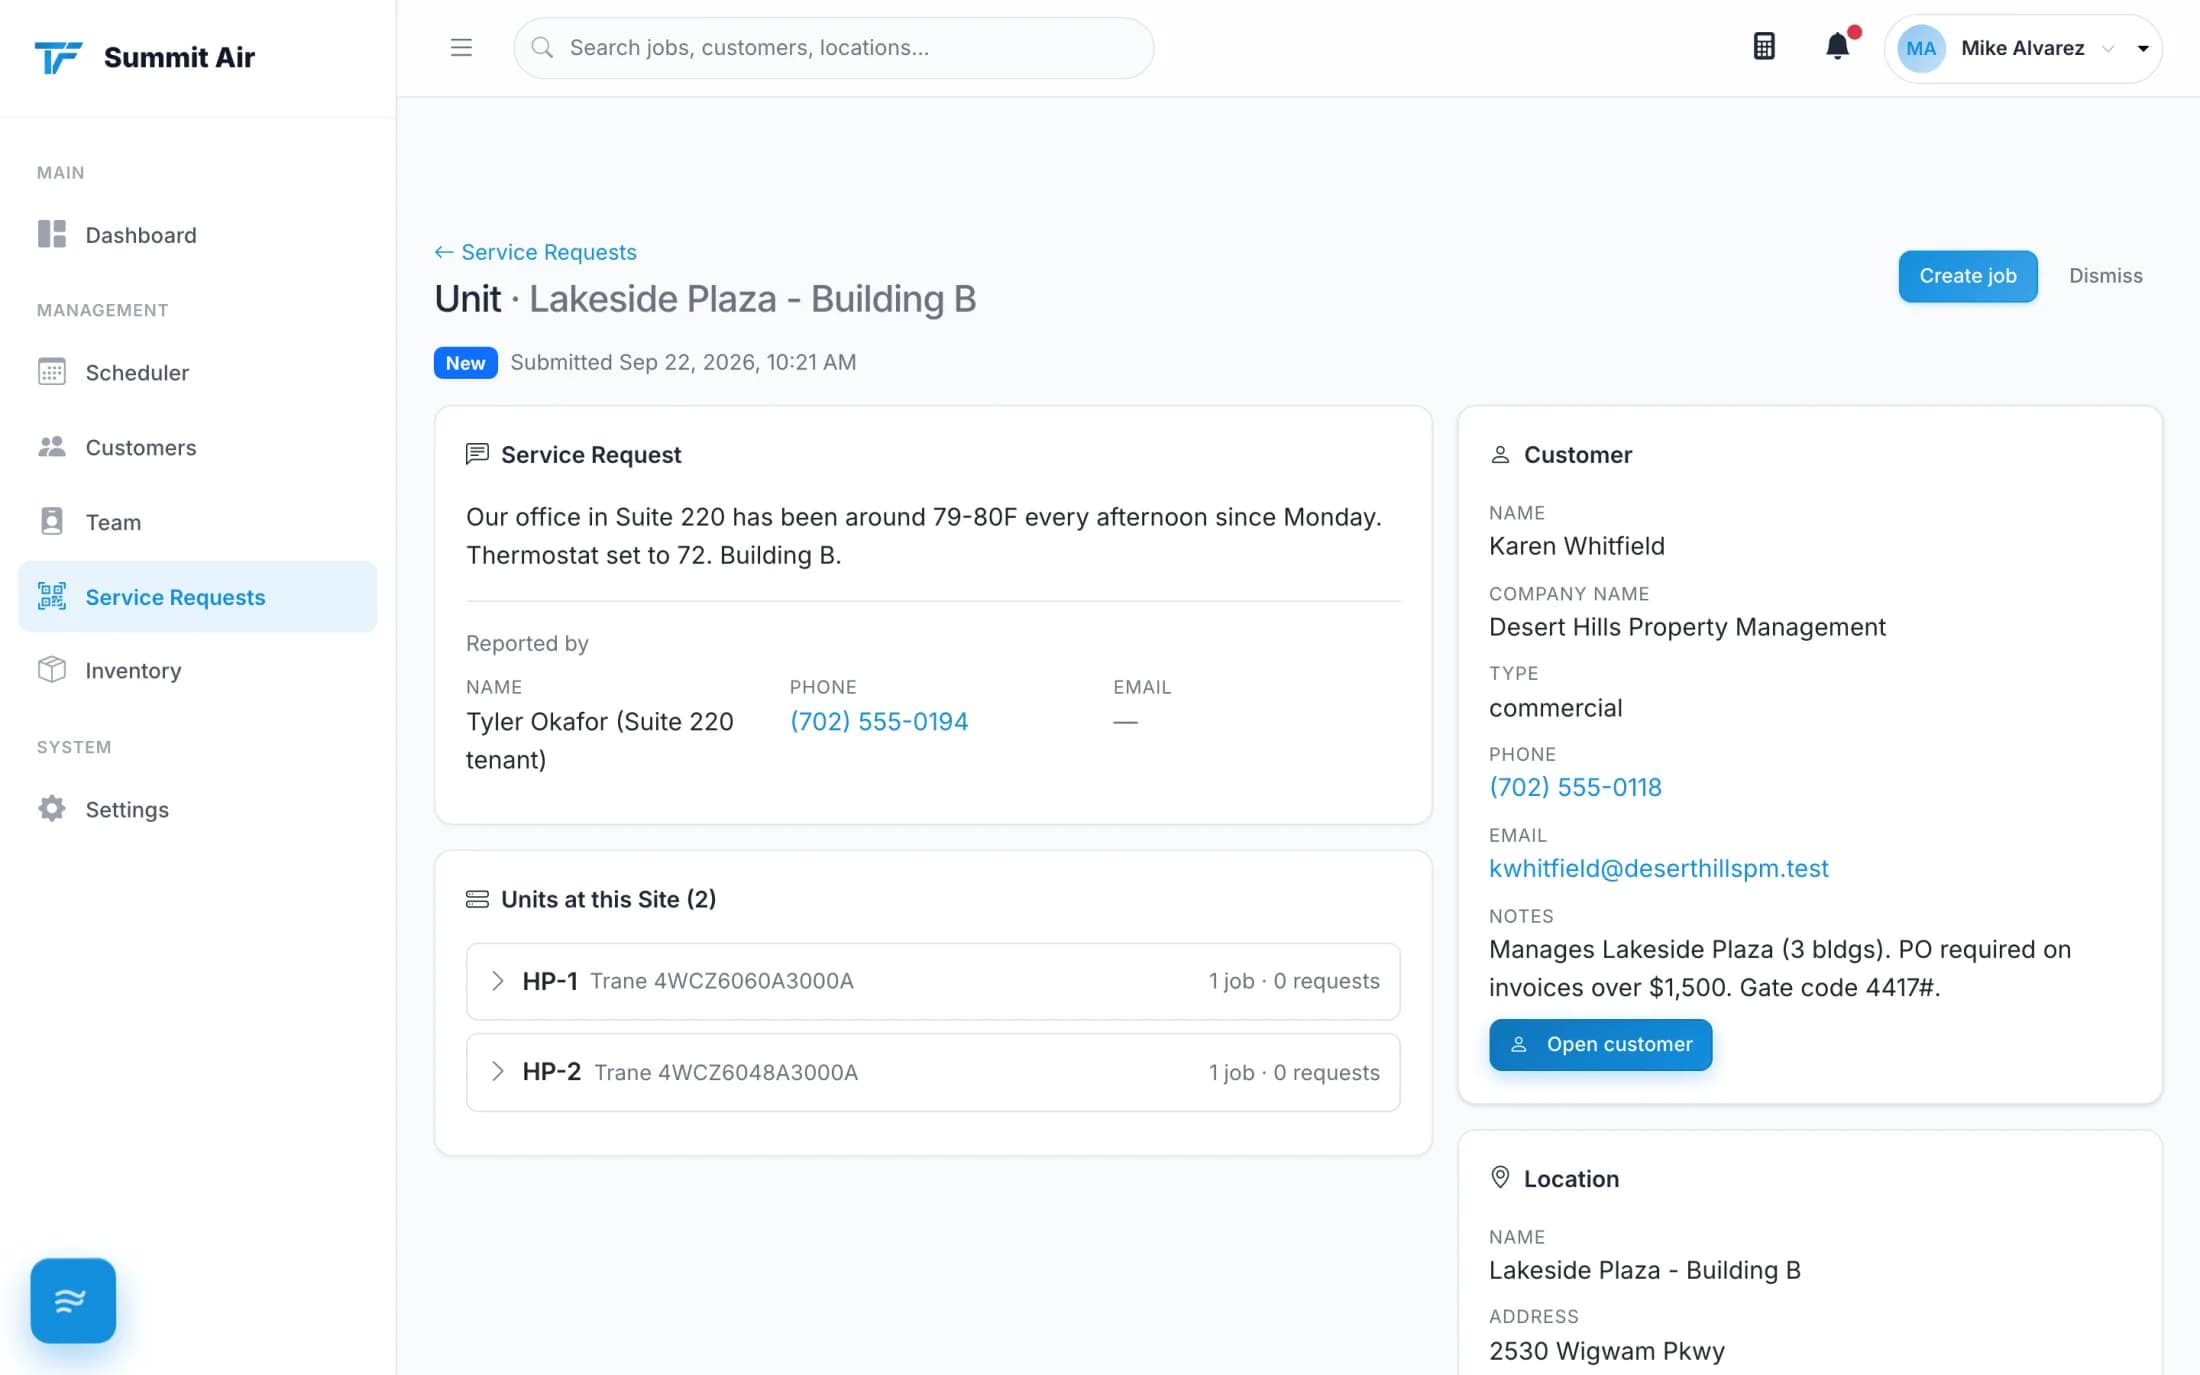Click the Team badge icon
The width and height of the screenshot is (2200, 1375).
52,521
